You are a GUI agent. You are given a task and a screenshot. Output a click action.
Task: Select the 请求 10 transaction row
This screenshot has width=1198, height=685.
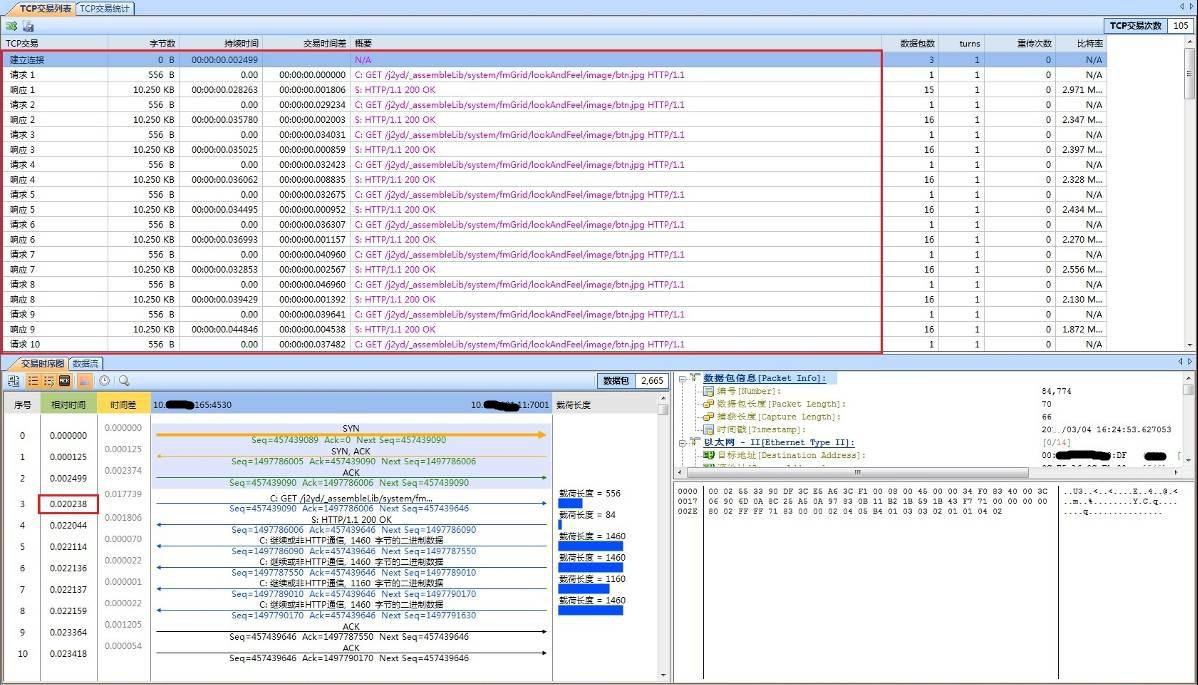pyautogui.click(x=554, y=344)
